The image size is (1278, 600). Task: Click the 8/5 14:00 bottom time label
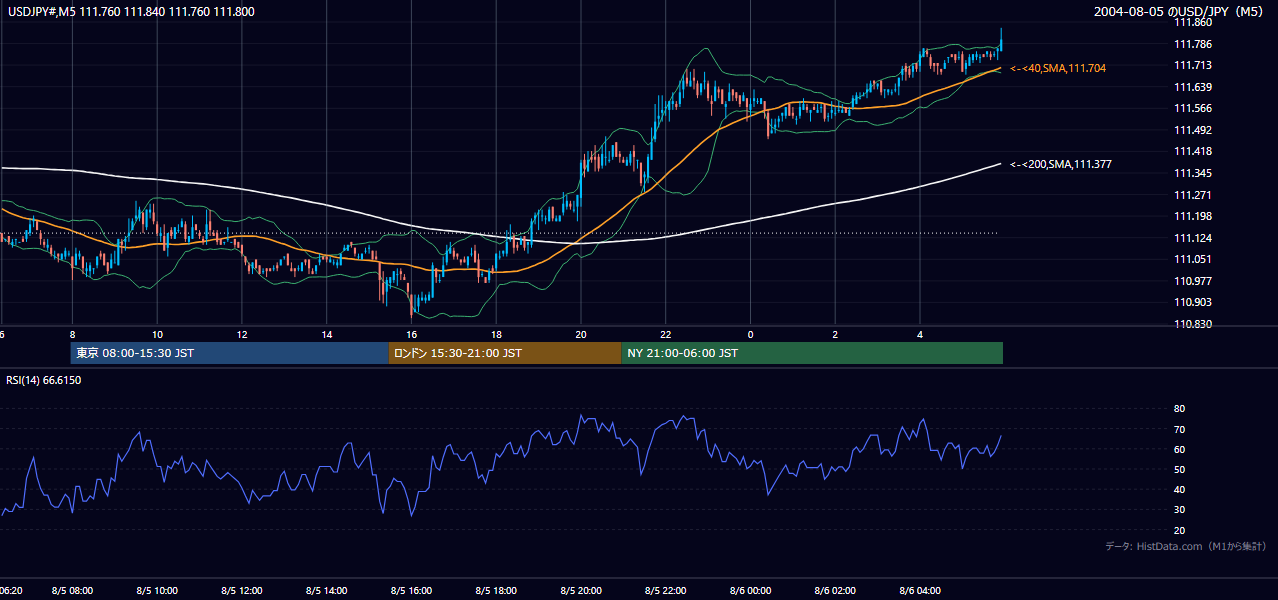327,591
